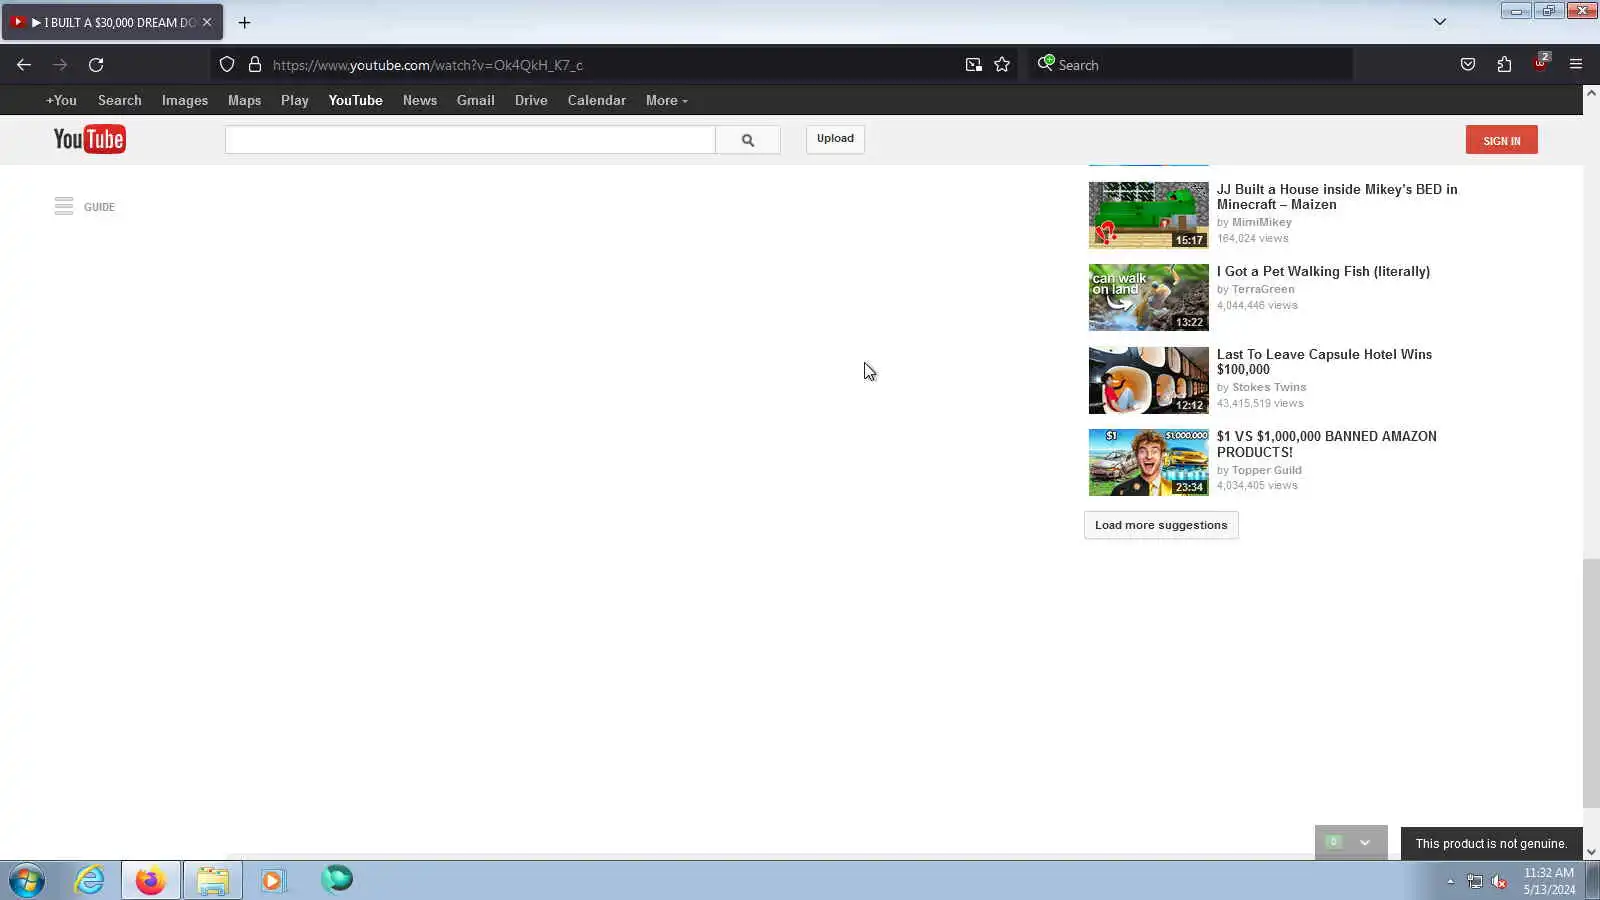The width and height of the screenshot is (1600, 900).
Task: Bookmark this page with the star icon
Action: click(x=1002, y=65)
